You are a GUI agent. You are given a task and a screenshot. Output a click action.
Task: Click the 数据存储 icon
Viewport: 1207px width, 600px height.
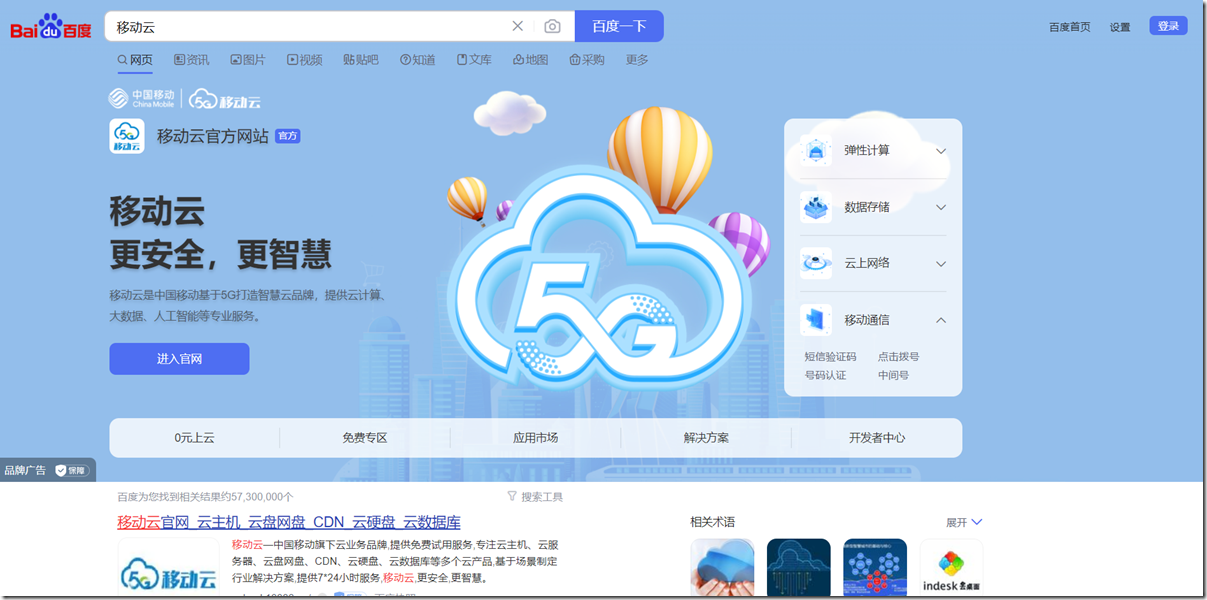pos(816,207)
